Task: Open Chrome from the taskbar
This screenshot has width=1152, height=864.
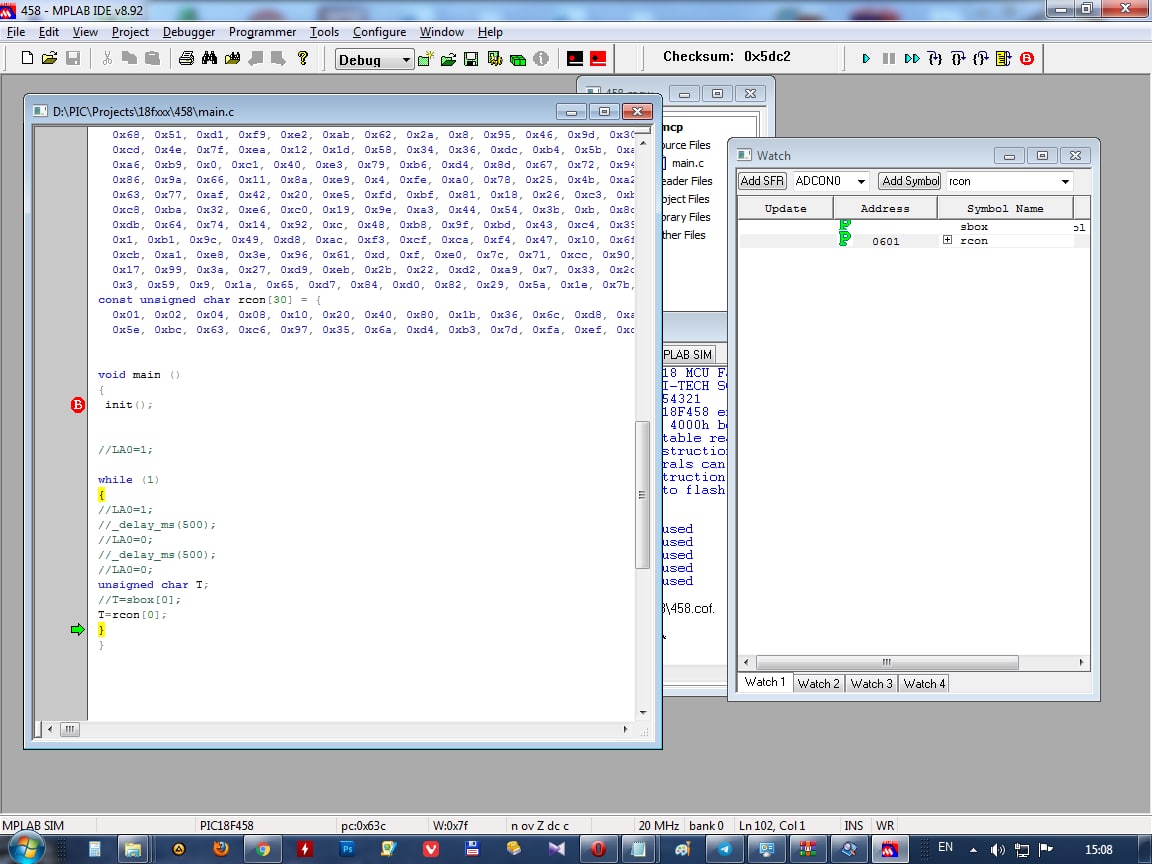Action: click(262, 849)
